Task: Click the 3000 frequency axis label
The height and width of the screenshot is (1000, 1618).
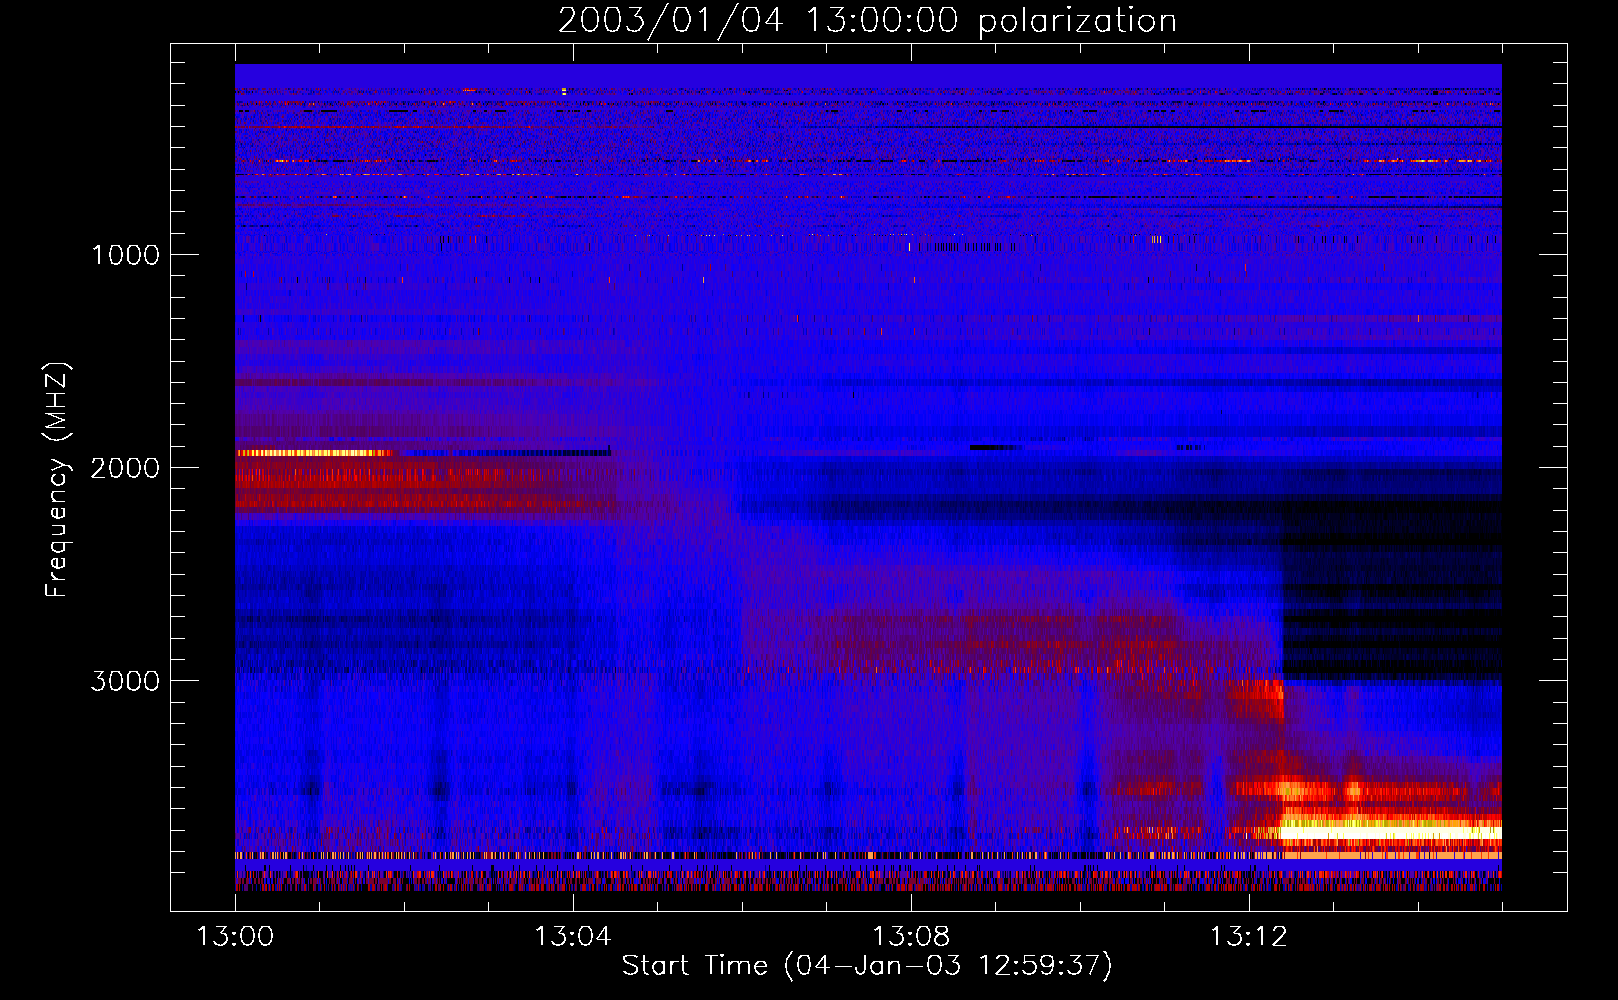Action: click(x=125, y=681)
